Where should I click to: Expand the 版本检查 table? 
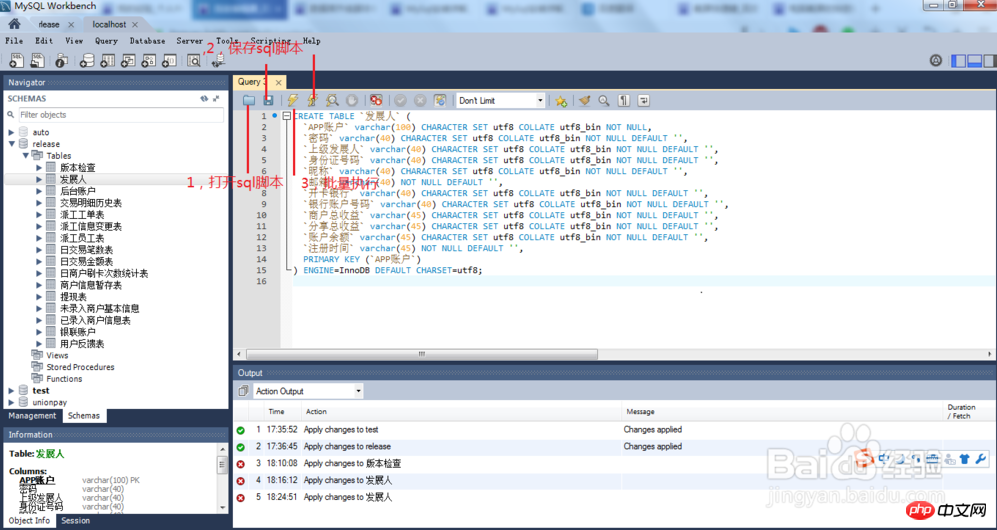(39, 168)
